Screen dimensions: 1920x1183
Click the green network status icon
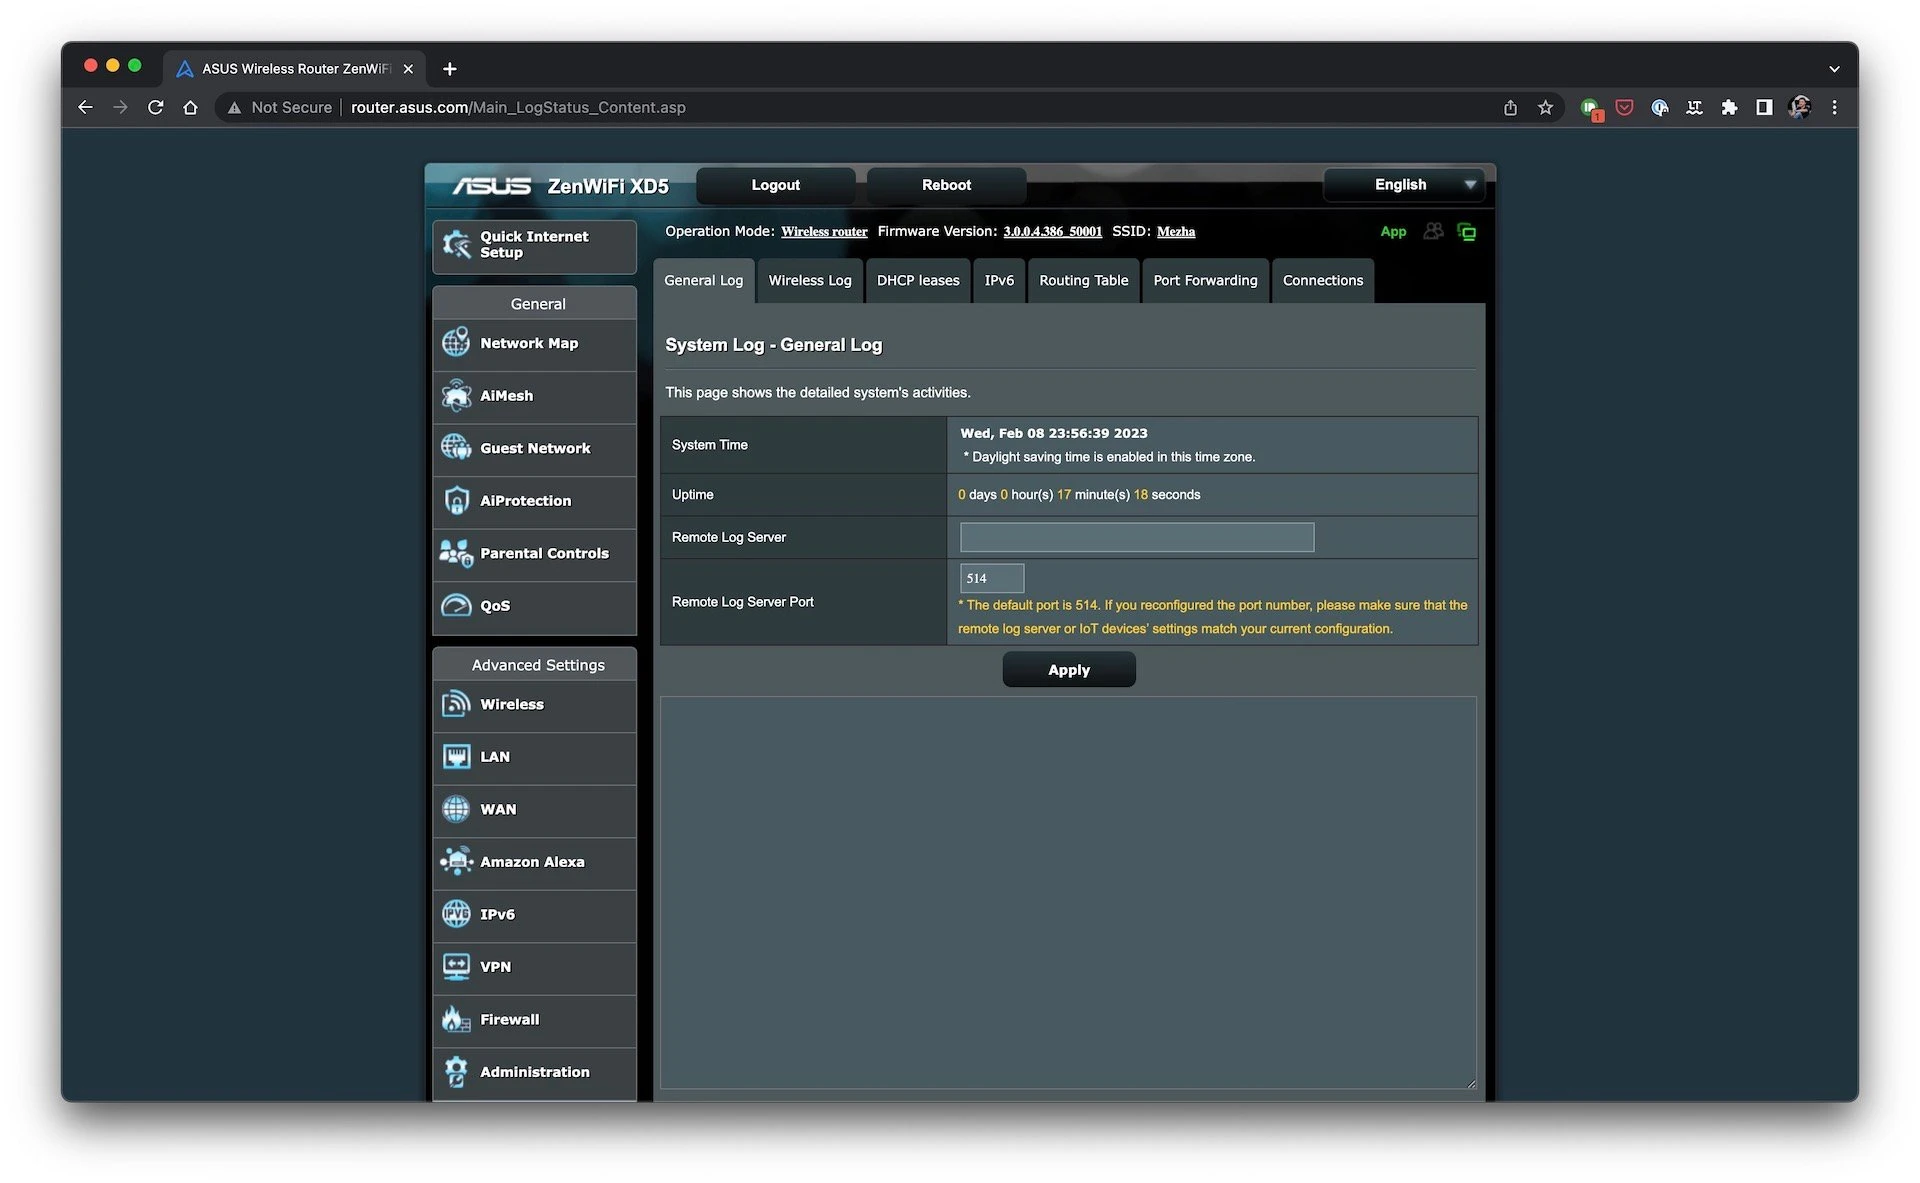pos(1467,232)
